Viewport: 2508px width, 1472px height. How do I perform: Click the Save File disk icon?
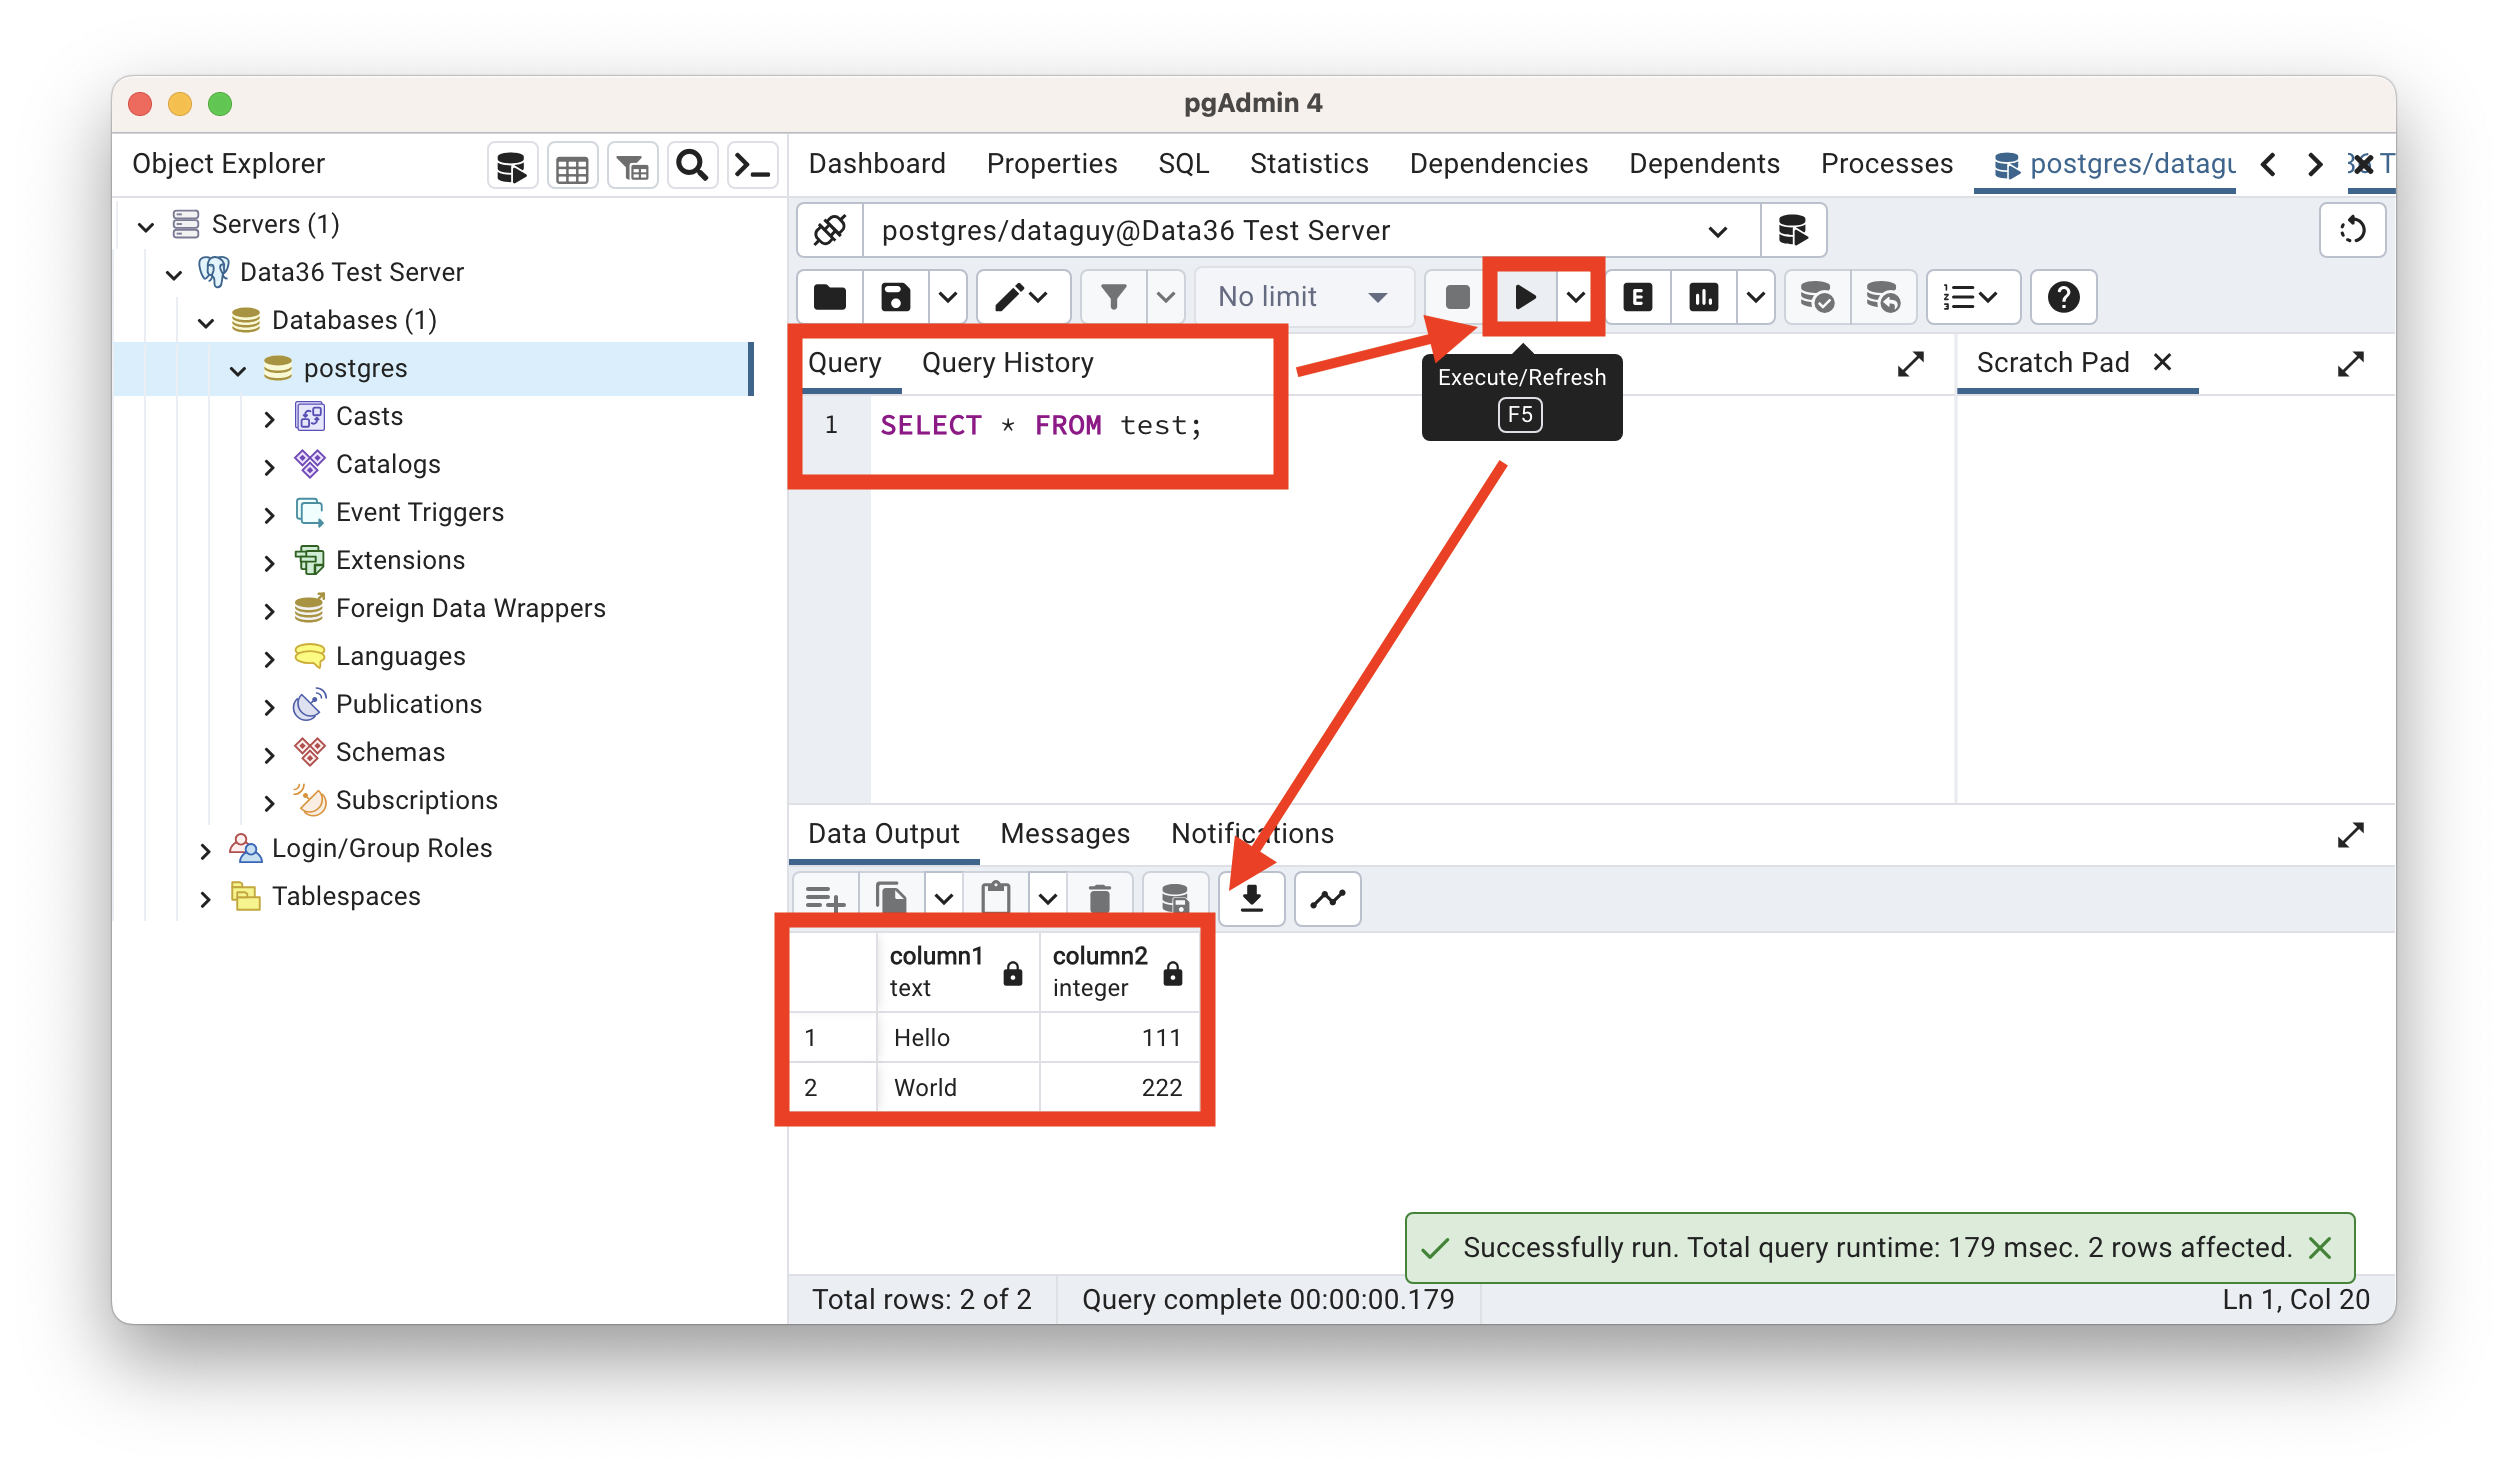coord(895,297)
